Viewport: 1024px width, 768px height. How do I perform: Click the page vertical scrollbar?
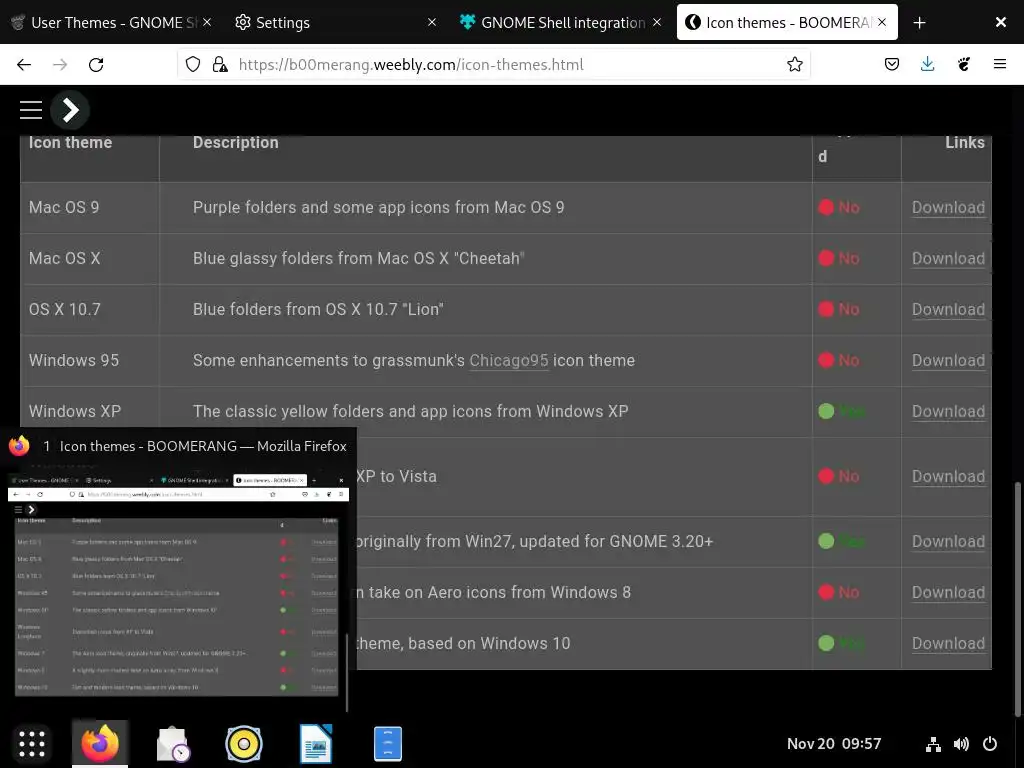(x=1016, y=599)
